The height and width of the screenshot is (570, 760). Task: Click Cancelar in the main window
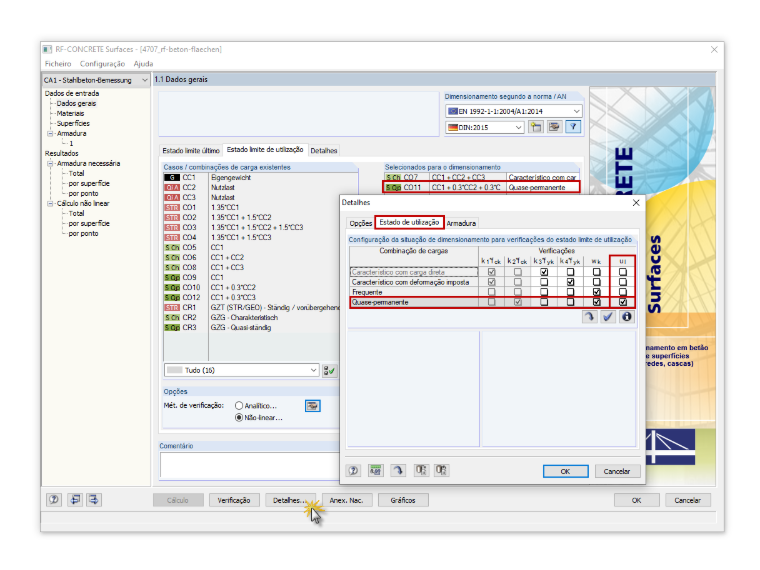(x=687, y=500)
